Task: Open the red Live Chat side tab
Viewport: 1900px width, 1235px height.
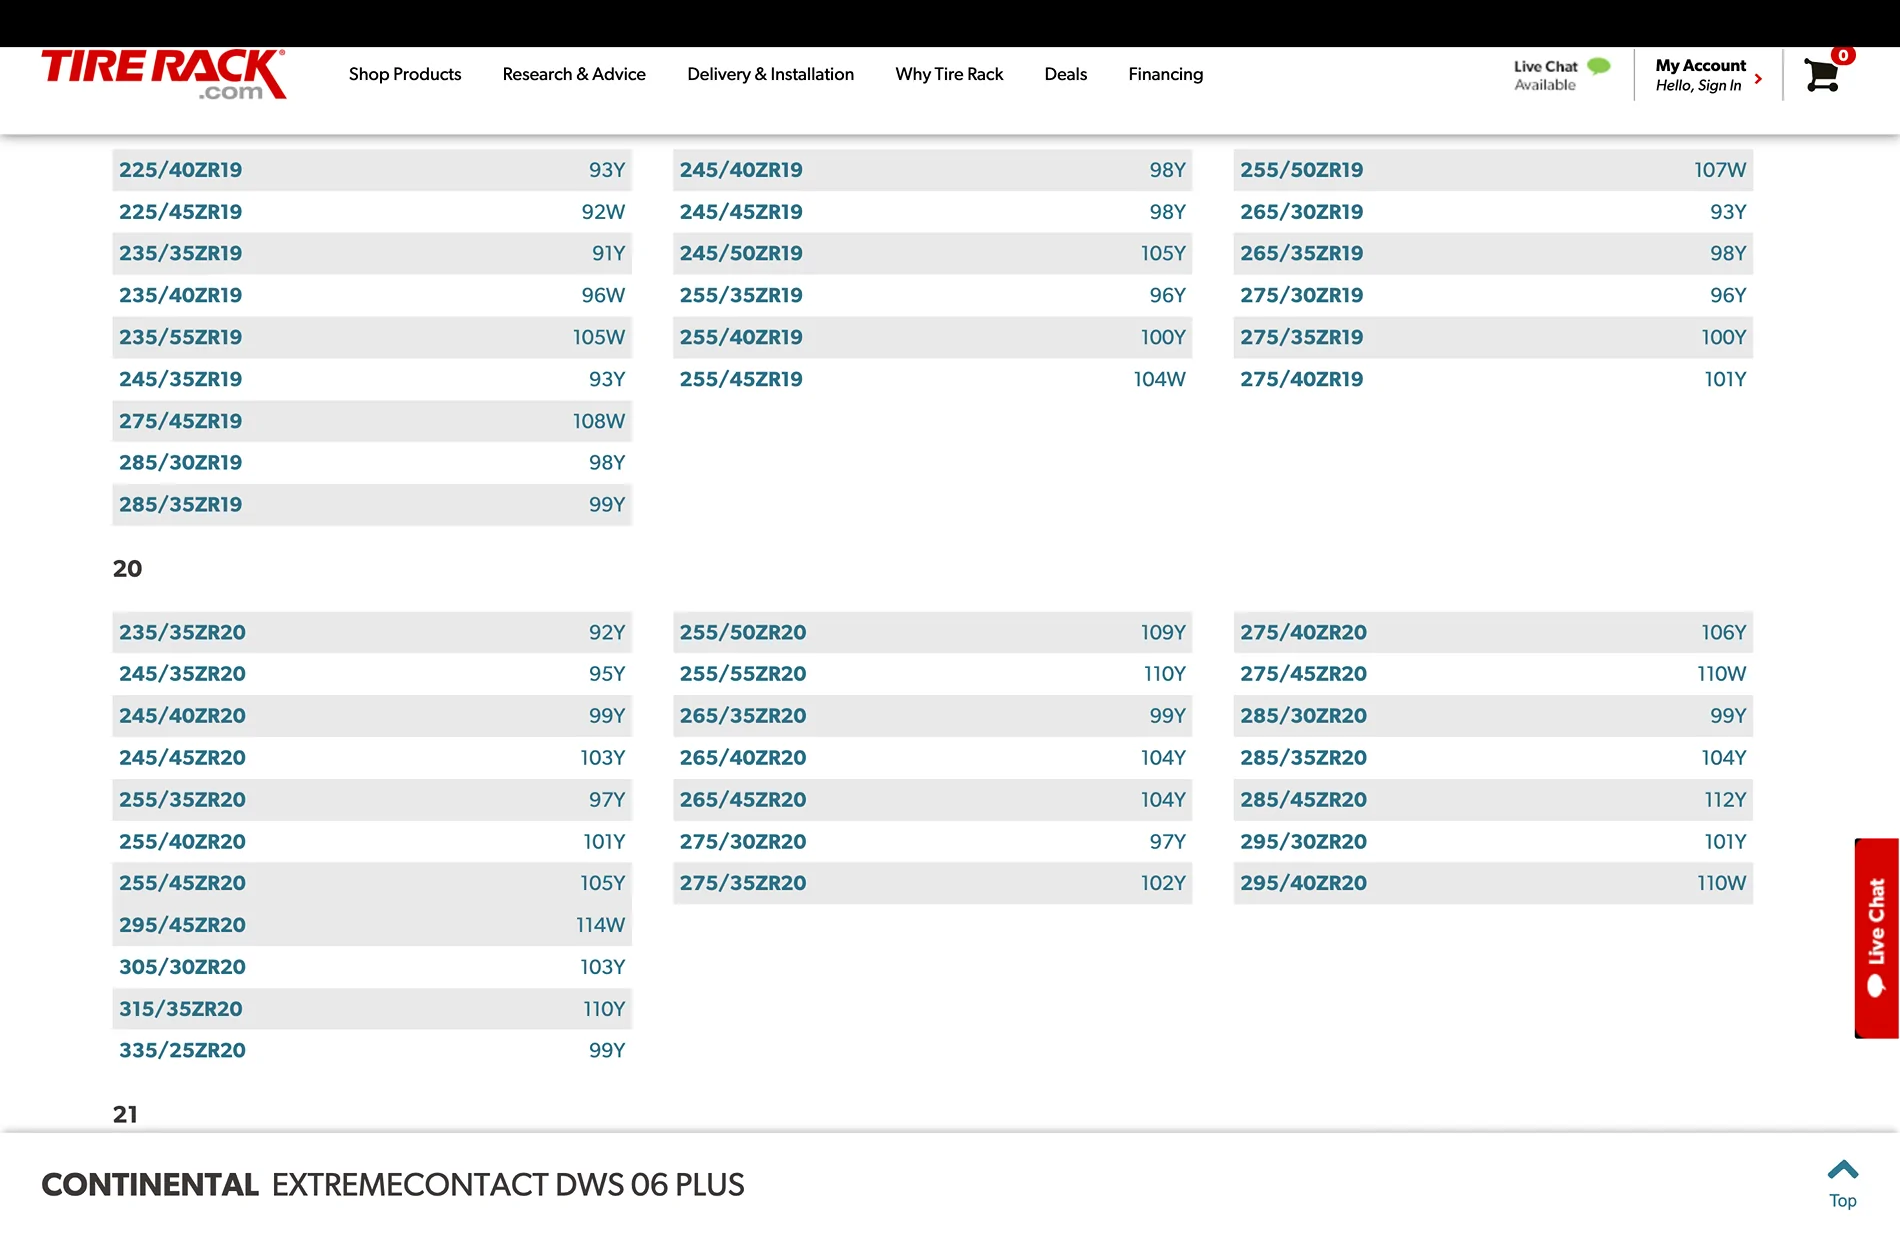Action: coord(1876,938)
